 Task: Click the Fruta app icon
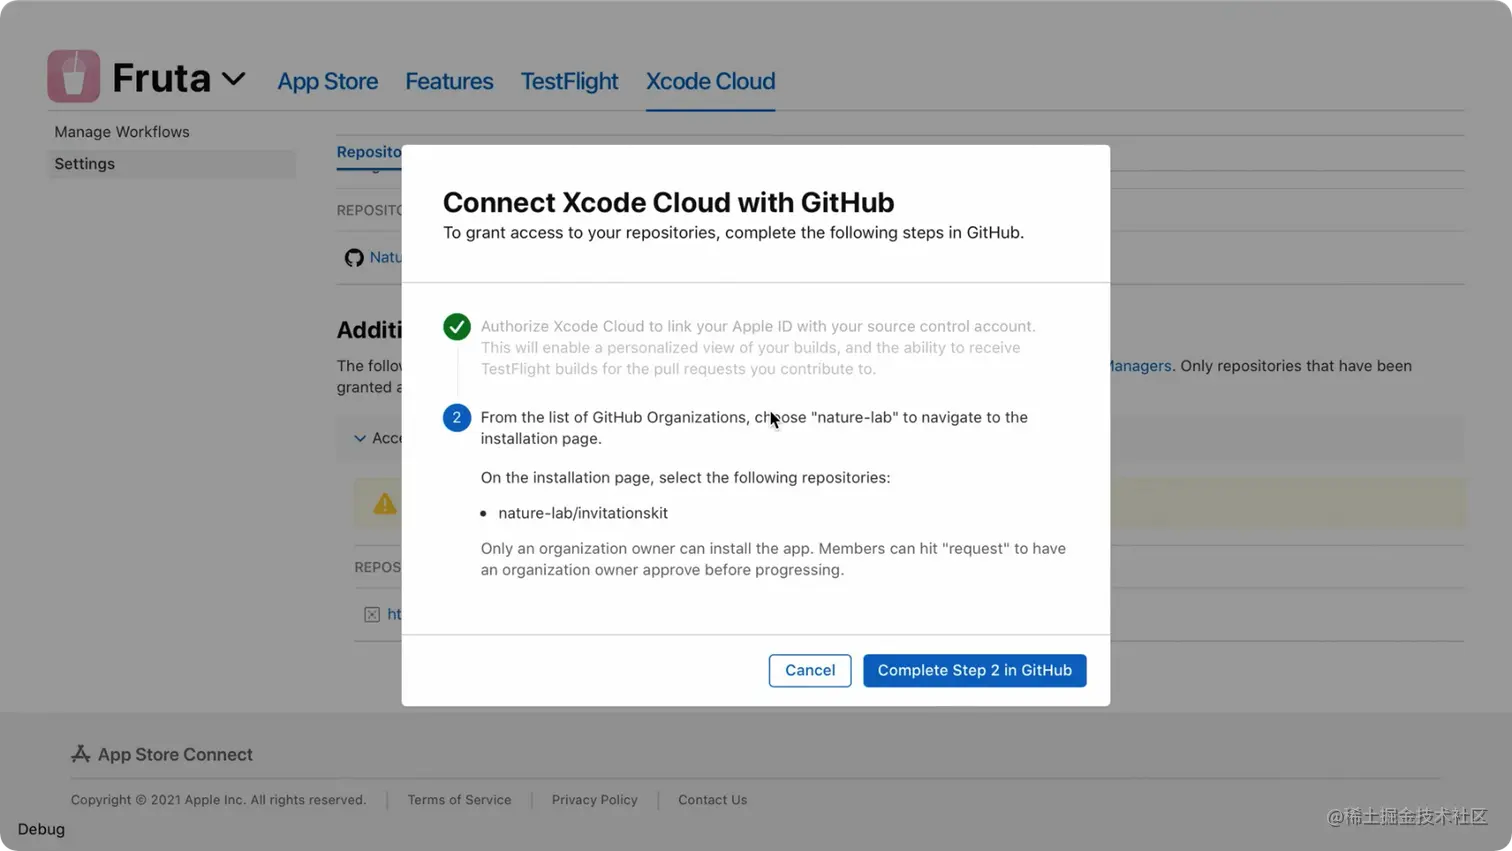(73, 76)
